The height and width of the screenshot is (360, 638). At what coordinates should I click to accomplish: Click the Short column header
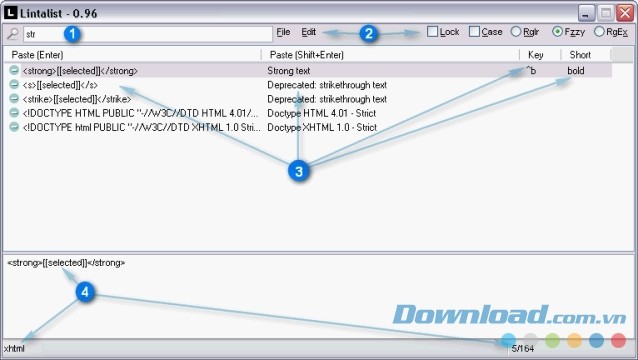click(x=586, y=55)
